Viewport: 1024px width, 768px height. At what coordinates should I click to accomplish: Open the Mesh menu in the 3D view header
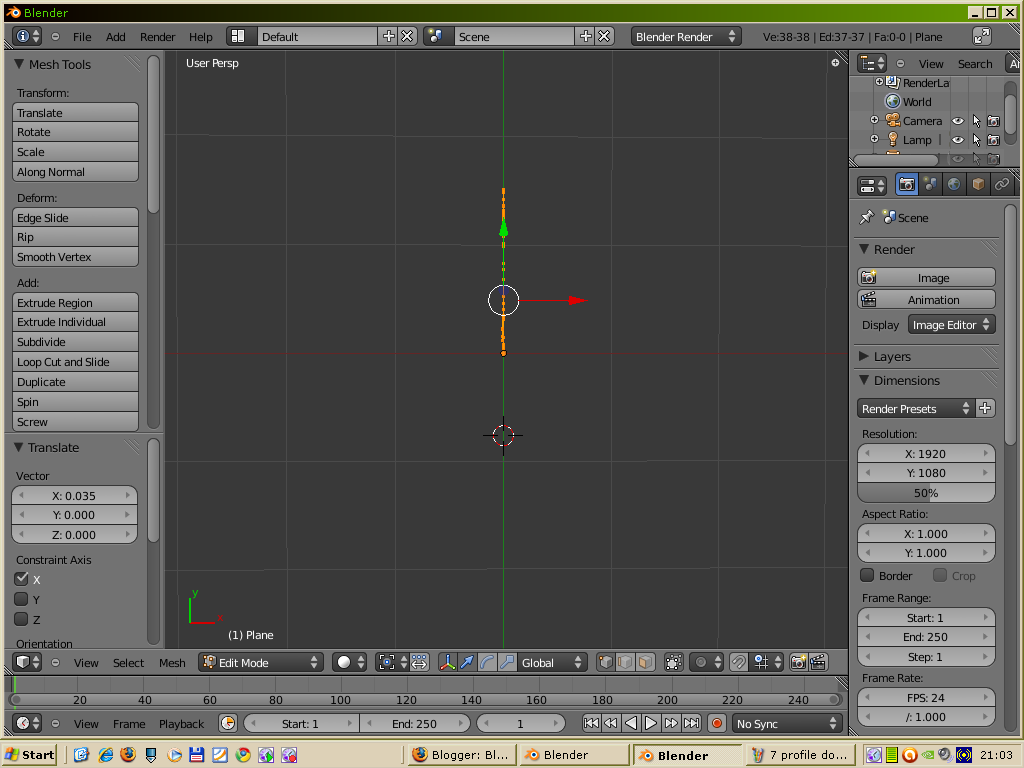(172, 662)
